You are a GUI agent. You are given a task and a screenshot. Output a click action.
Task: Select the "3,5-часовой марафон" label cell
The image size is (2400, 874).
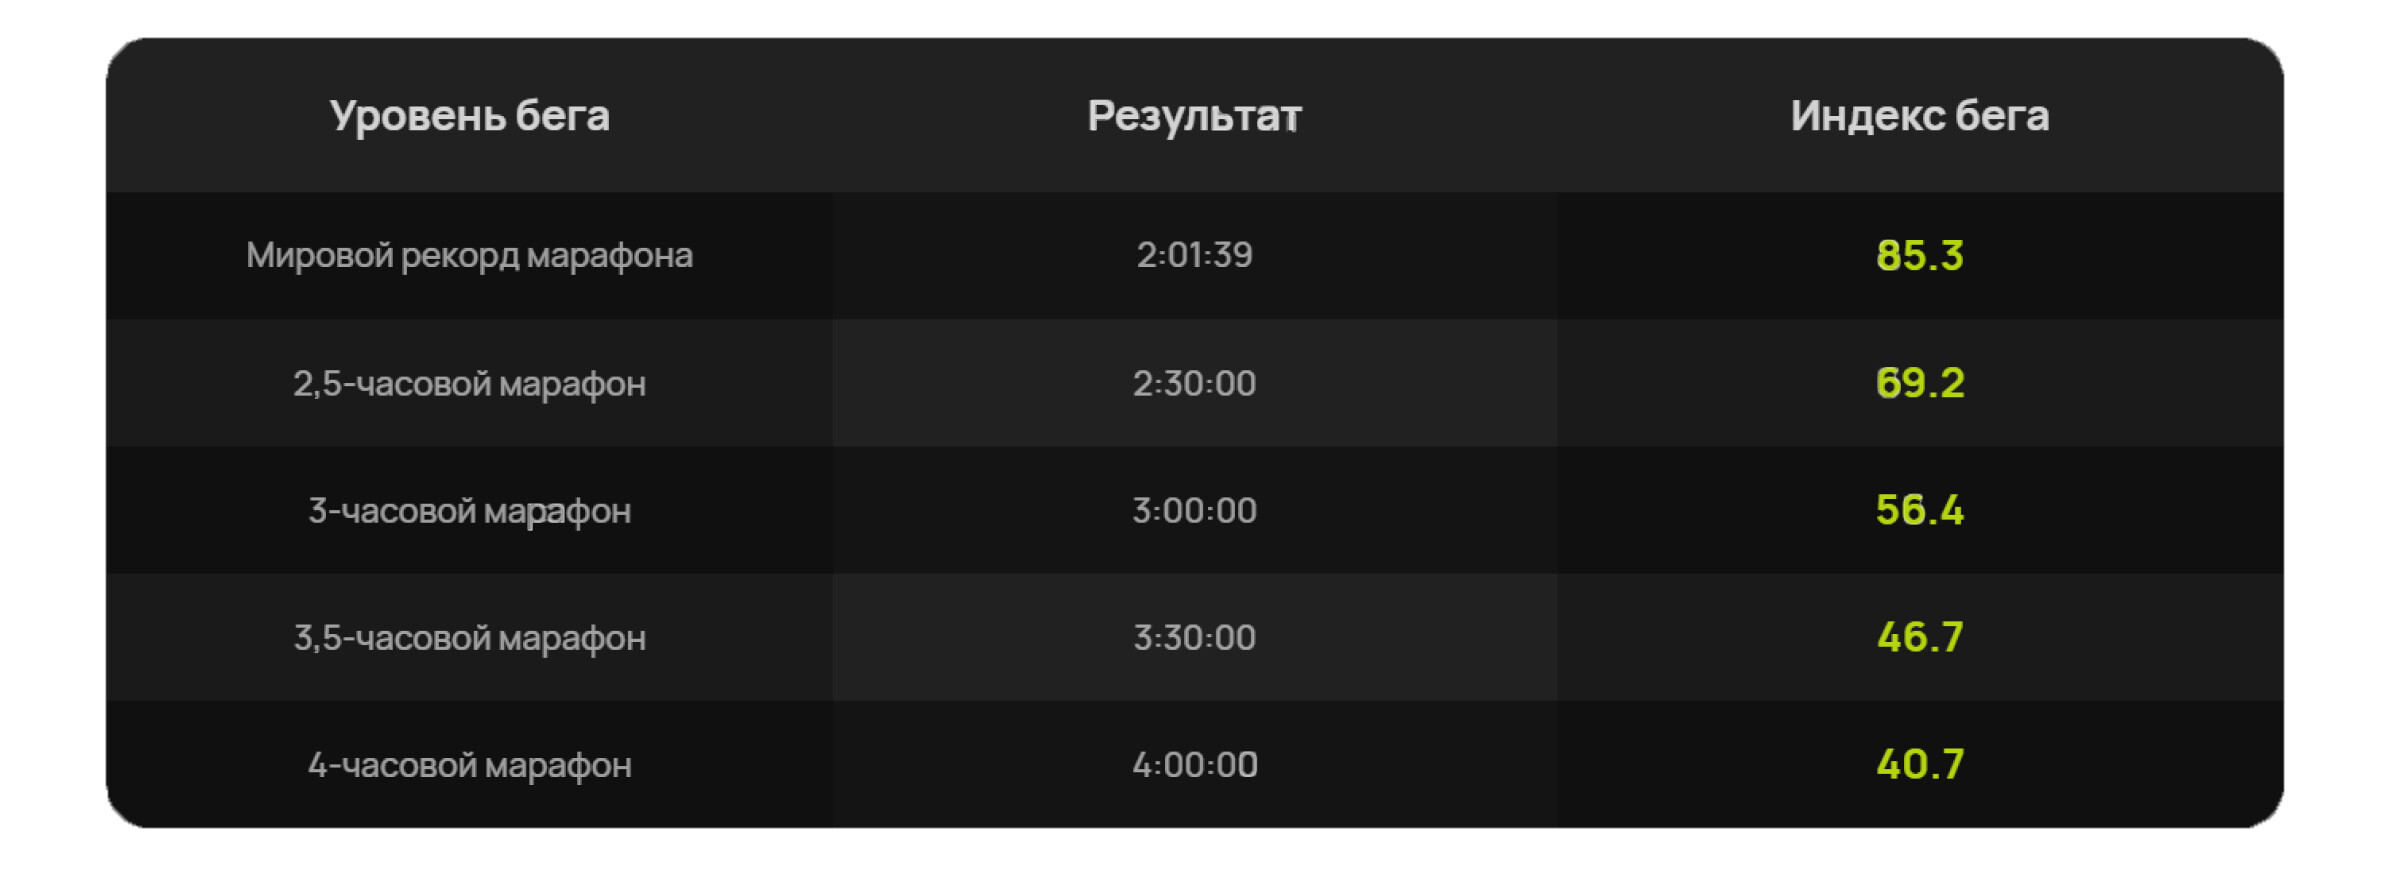click(x=469, y=638)
